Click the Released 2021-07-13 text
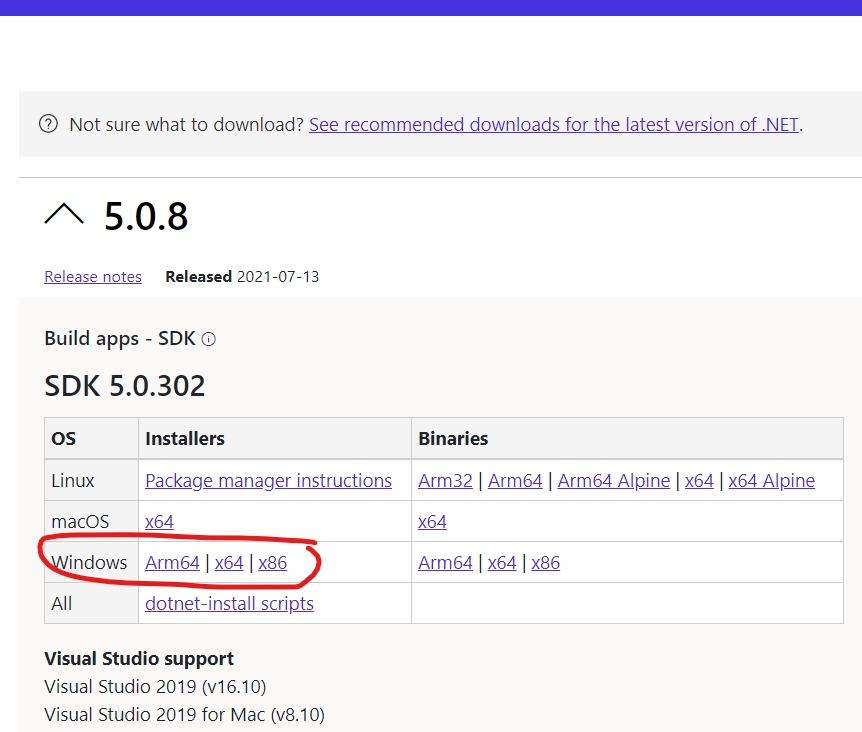The image size is (862, 732). point(242,276)
